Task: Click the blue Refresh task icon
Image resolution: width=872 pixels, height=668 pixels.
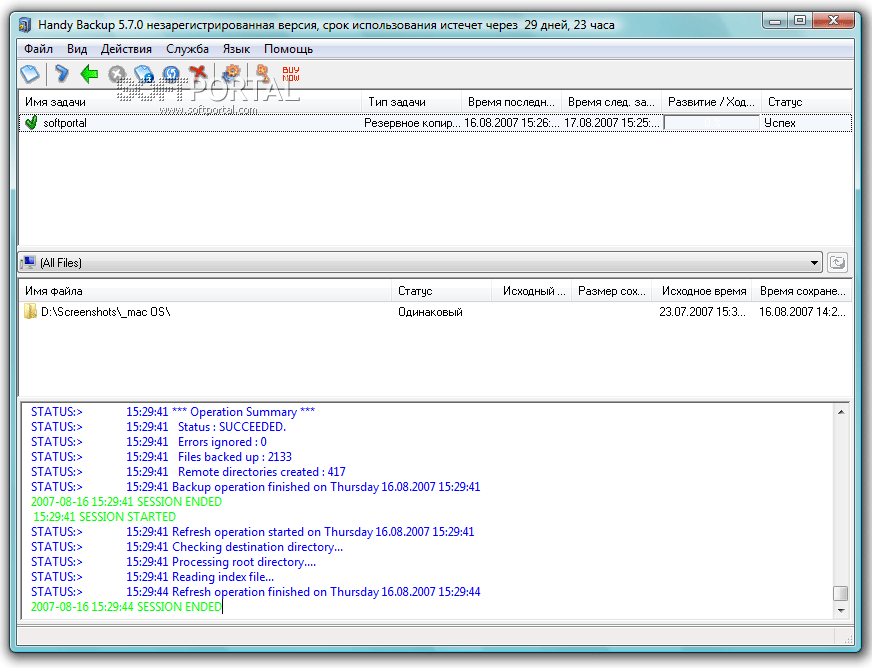Action: click(171, 73)
